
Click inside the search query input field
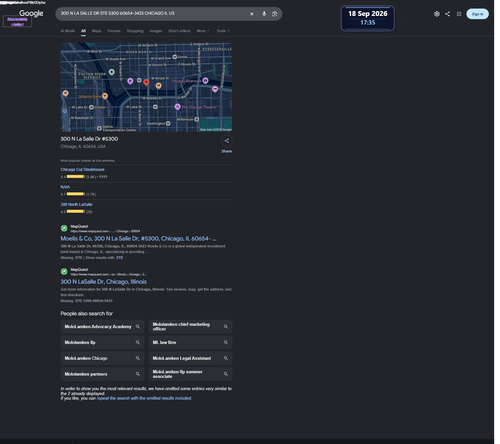153,13
